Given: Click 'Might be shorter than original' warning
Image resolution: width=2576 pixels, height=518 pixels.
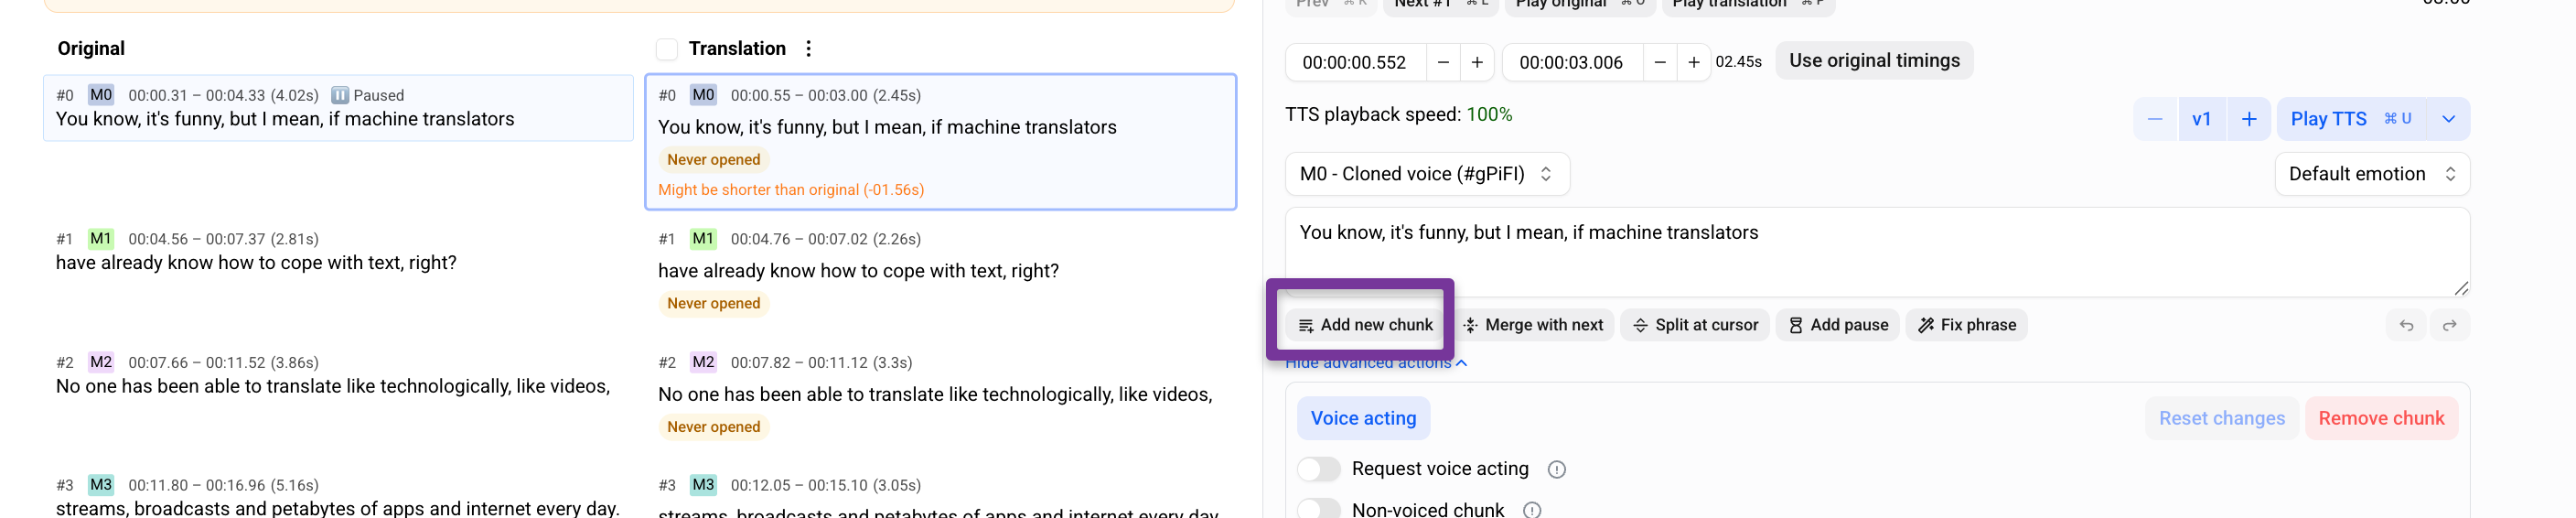Looking at the screenshot, I should [x=791, y=190].
